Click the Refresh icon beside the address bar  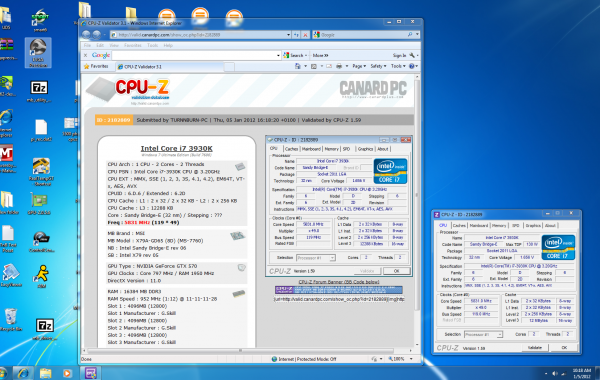(297, 35)
